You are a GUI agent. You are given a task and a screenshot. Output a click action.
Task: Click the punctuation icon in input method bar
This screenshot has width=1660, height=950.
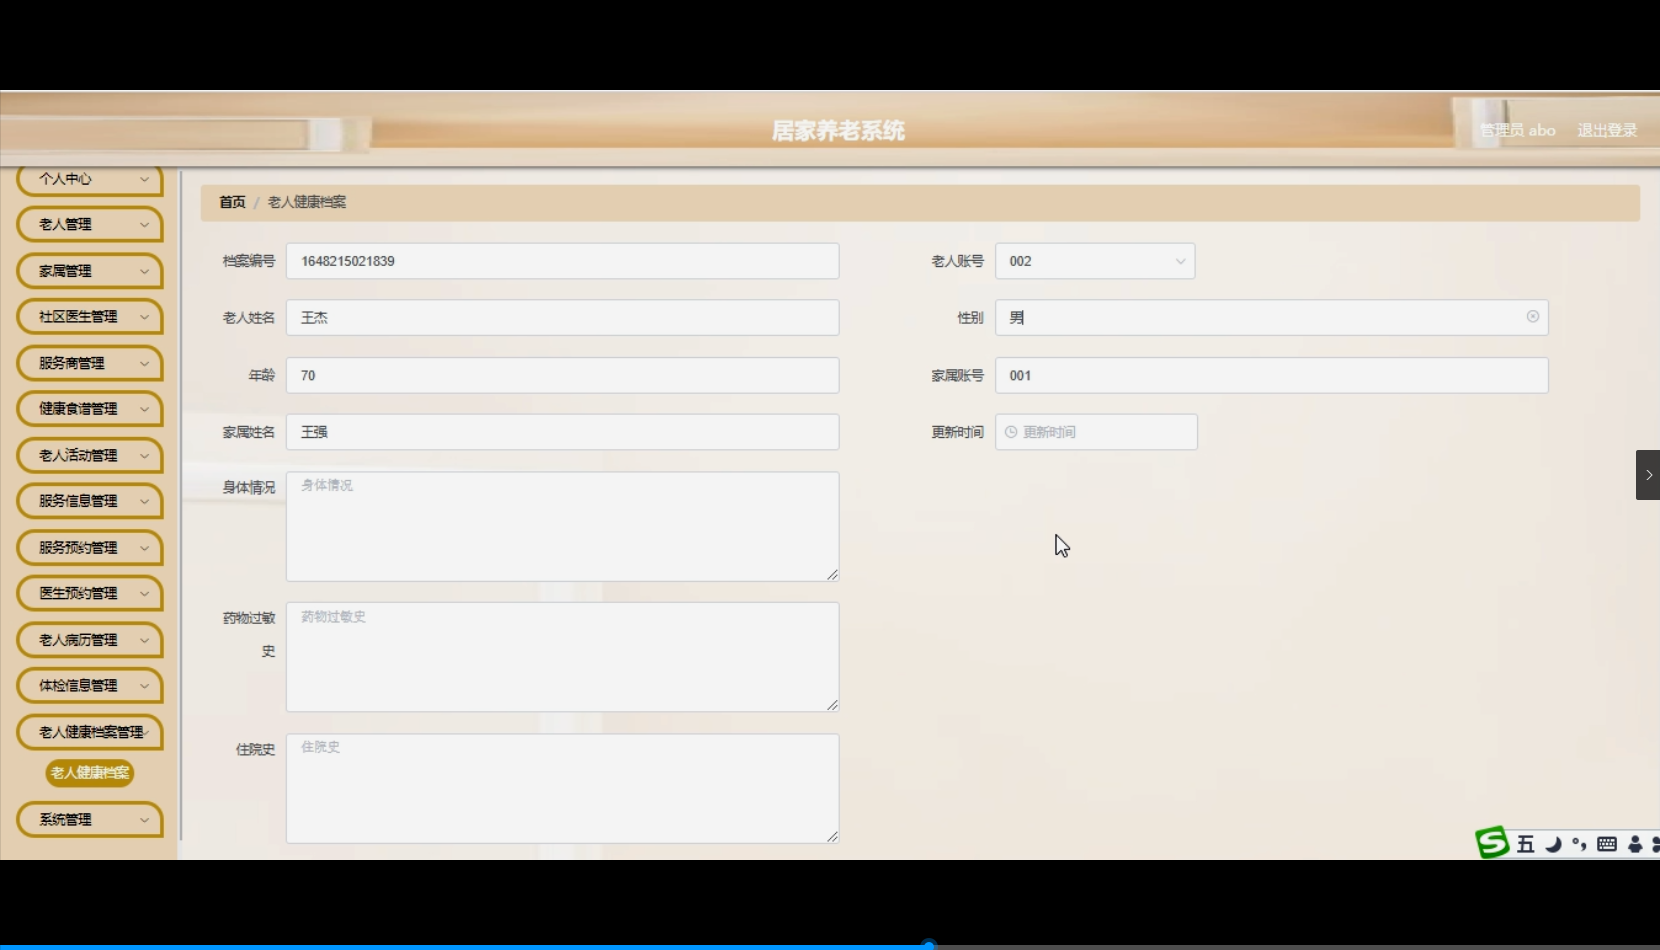(1579, 844)
